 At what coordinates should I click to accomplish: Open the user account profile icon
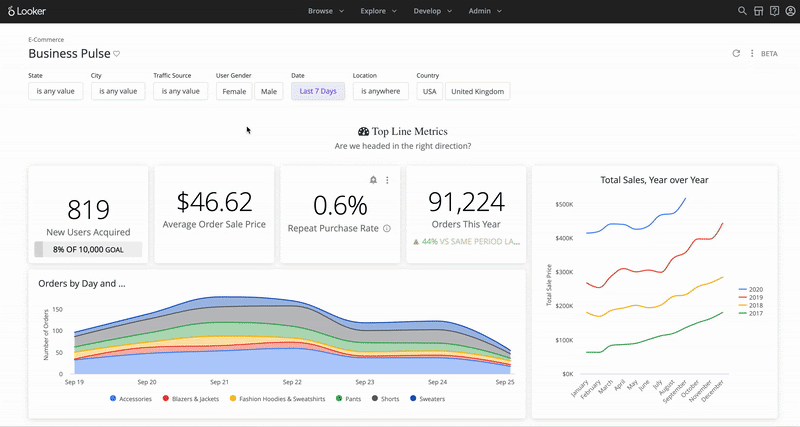click(790, 11)
